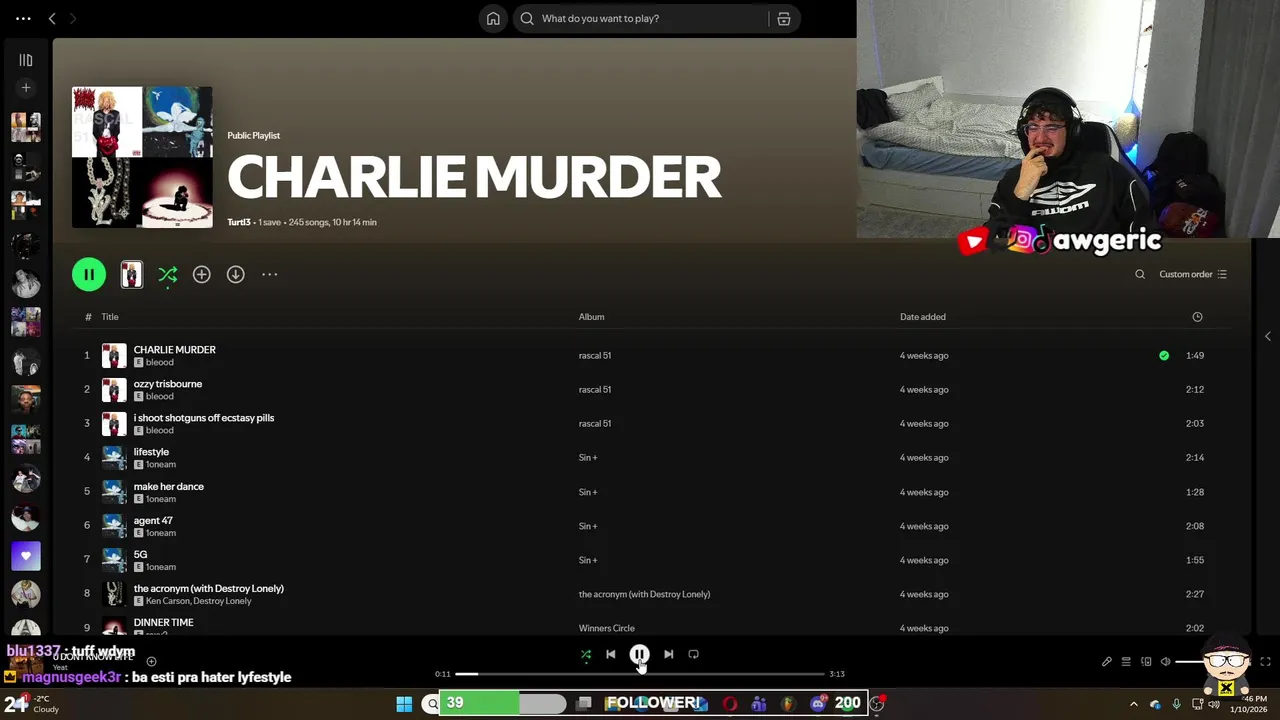Open Opera browser from taskbar
This screenshot has height=720, width=1280.
[730, 704]
